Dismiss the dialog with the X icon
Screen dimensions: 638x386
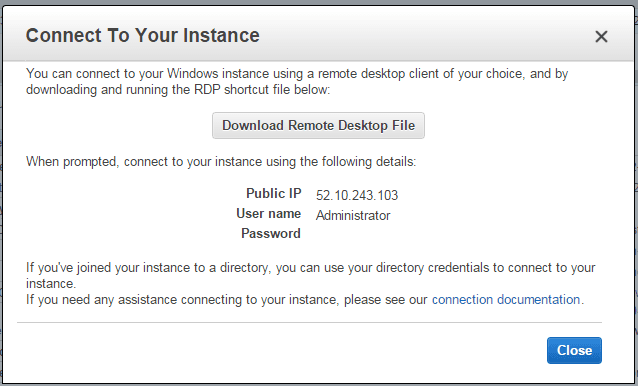(x=601, y=37)
